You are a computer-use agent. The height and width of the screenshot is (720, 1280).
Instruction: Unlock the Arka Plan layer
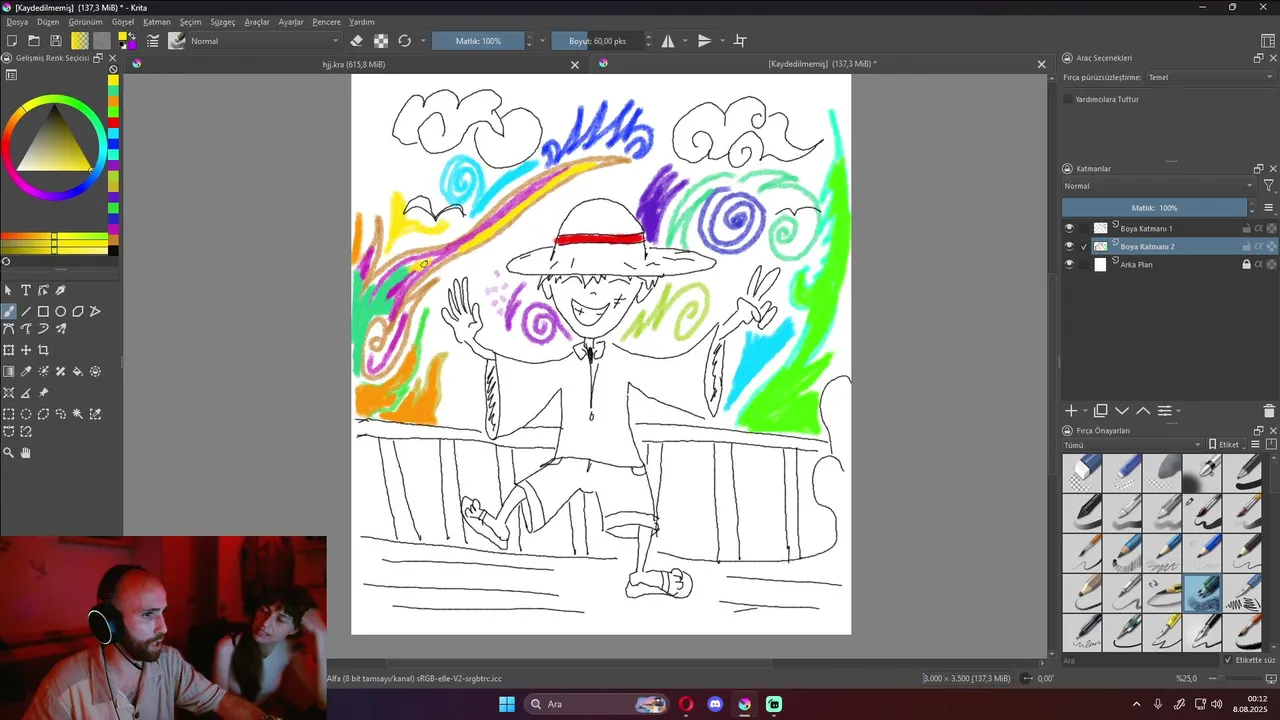(x=1246, y=264)
